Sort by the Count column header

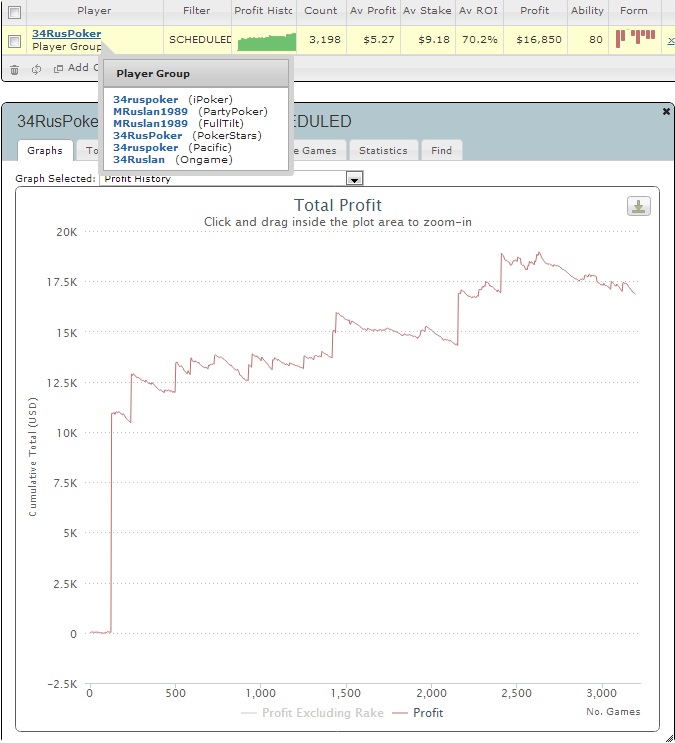tap(321, 10)
